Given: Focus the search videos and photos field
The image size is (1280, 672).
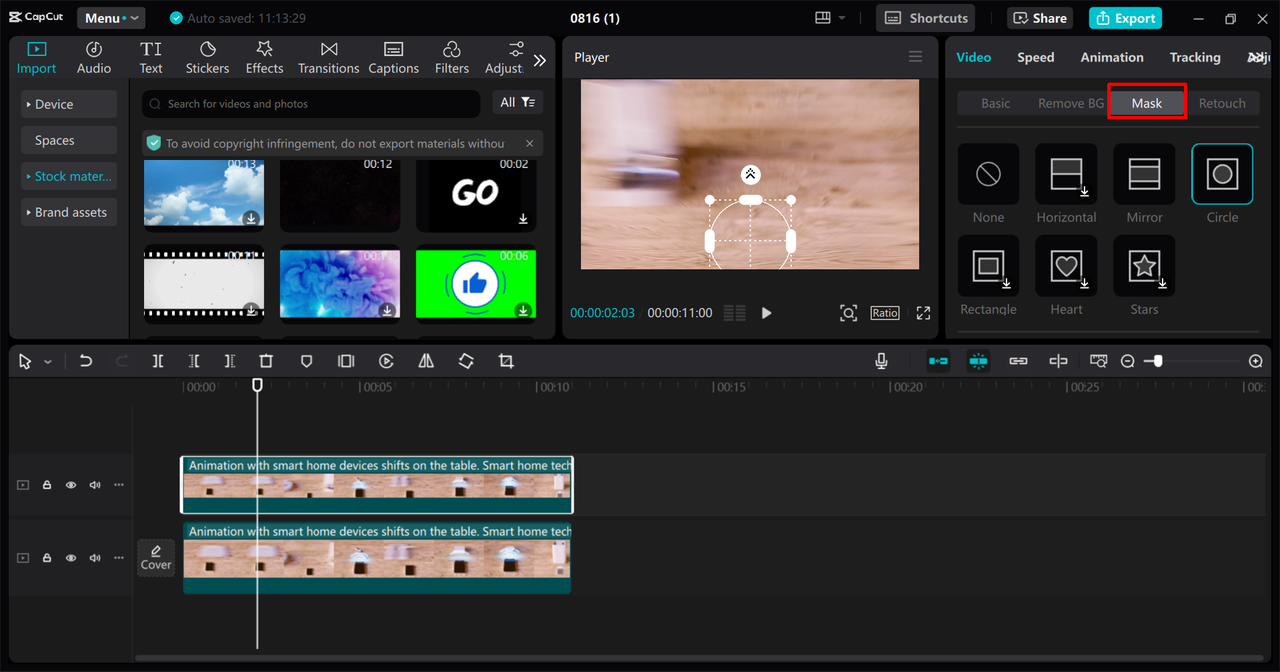Looking at the screenshot, I should (311, 104).
